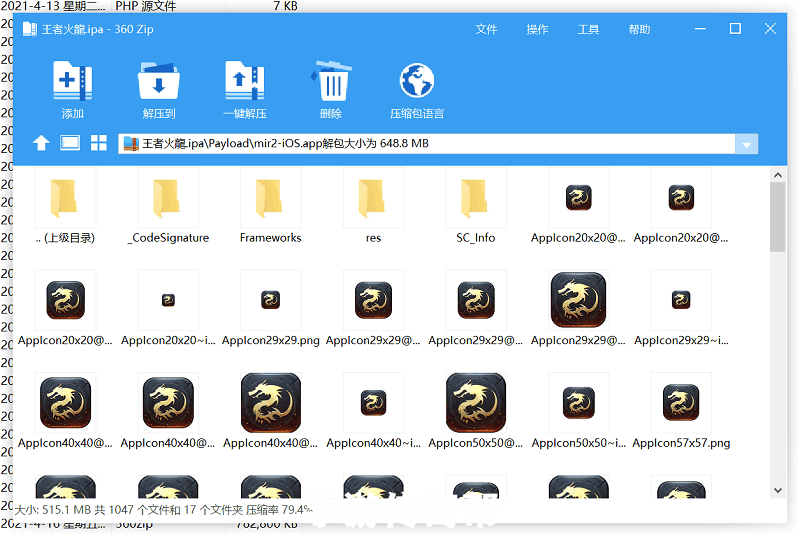Click the 解压到 (Extract to) icon
Image resolution: width=800 pixels, height=536 pixels.
(x=159, y=81)
